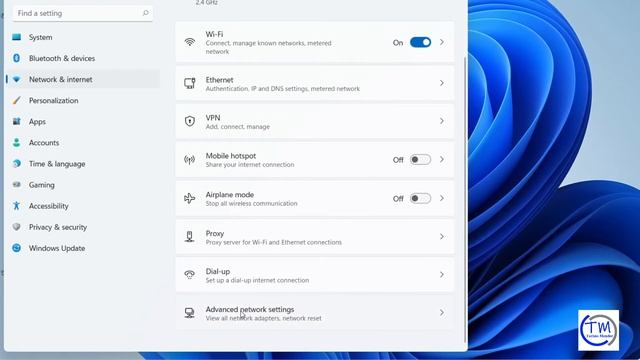Click the Gaming controller icon
This screenshot has width=640, height=360.
[16, 184]
